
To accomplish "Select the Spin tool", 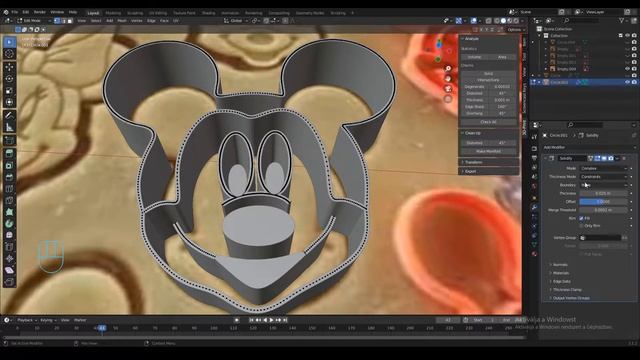I will [x=9, y=224].
